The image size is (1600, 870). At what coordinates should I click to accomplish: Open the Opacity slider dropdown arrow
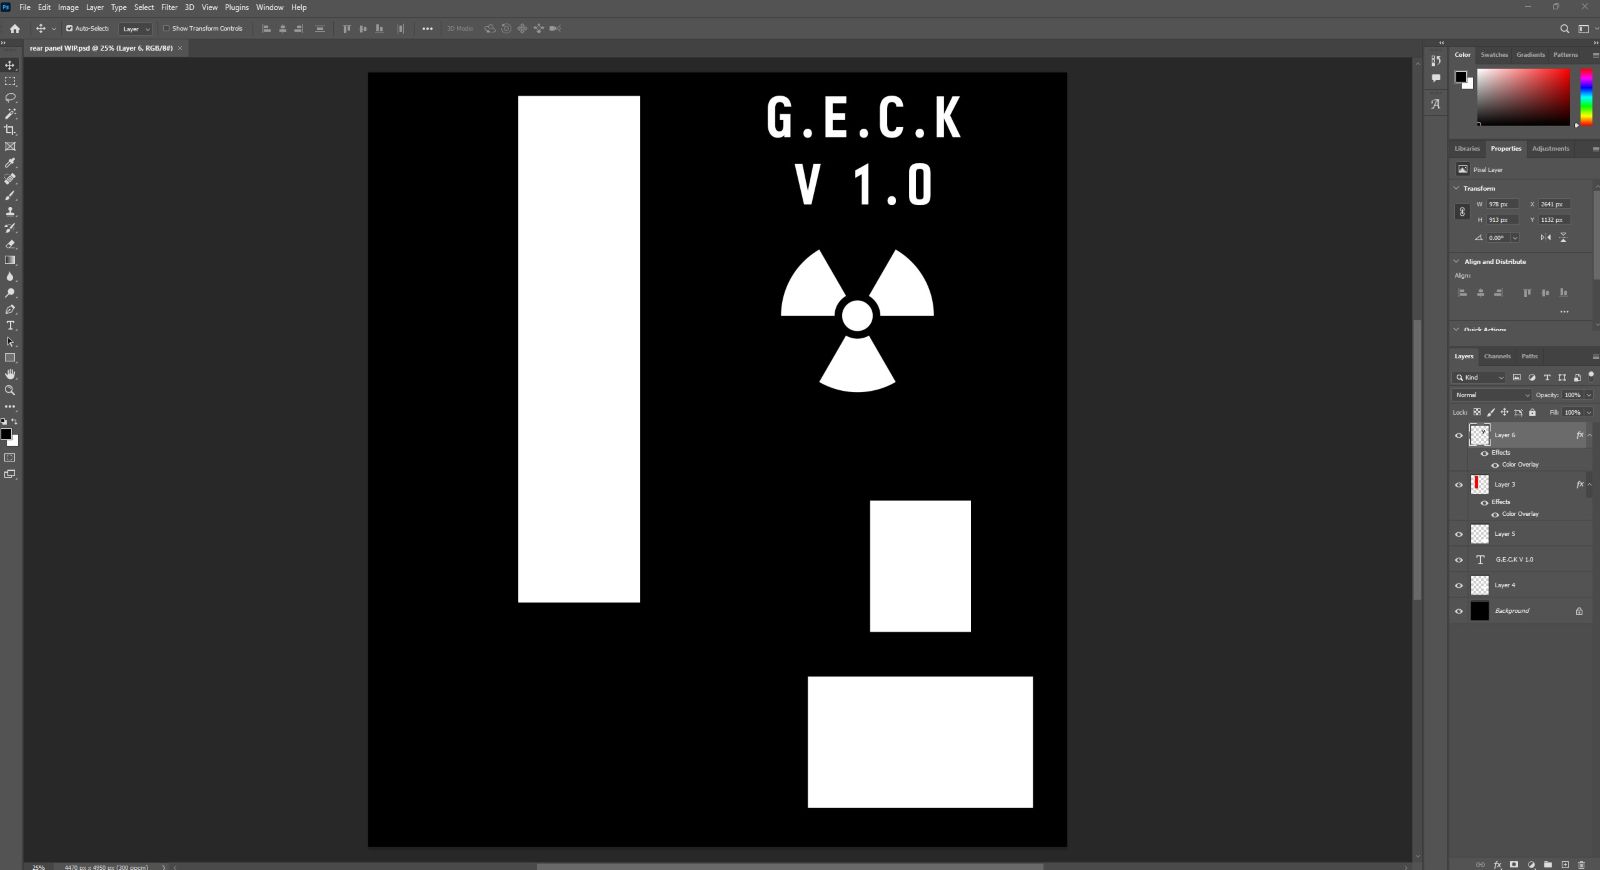[1589, 395]
